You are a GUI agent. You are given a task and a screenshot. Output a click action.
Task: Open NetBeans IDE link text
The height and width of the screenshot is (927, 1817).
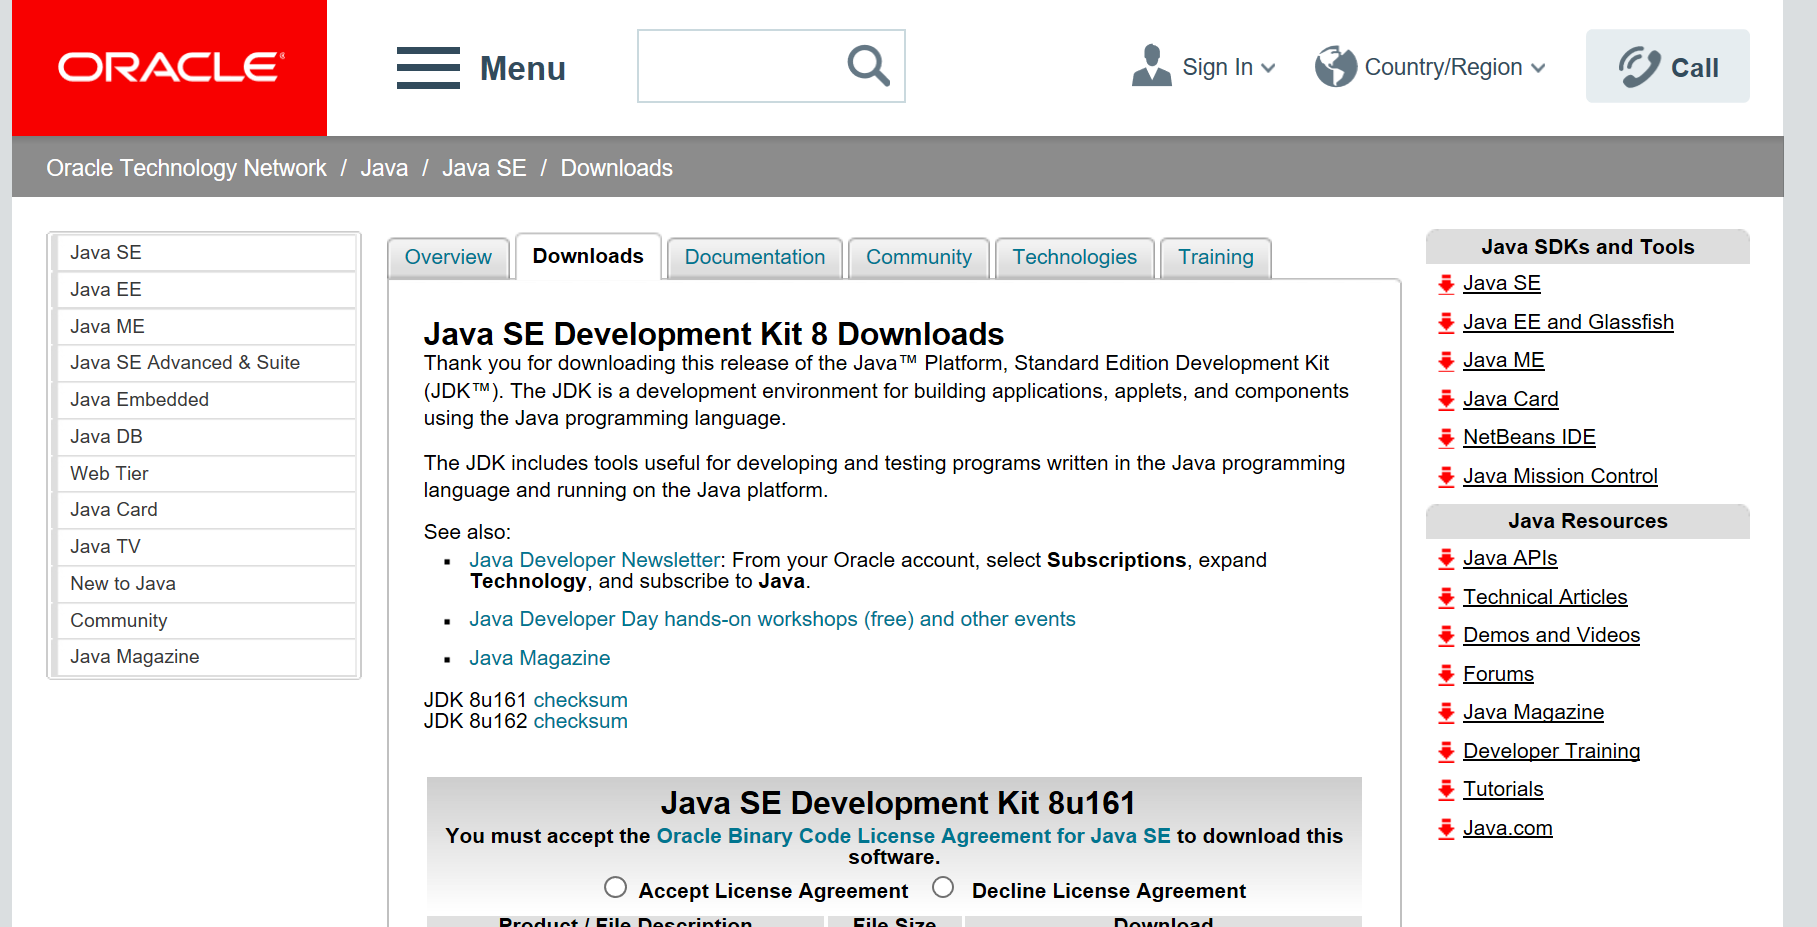(x=1529, y=437)
